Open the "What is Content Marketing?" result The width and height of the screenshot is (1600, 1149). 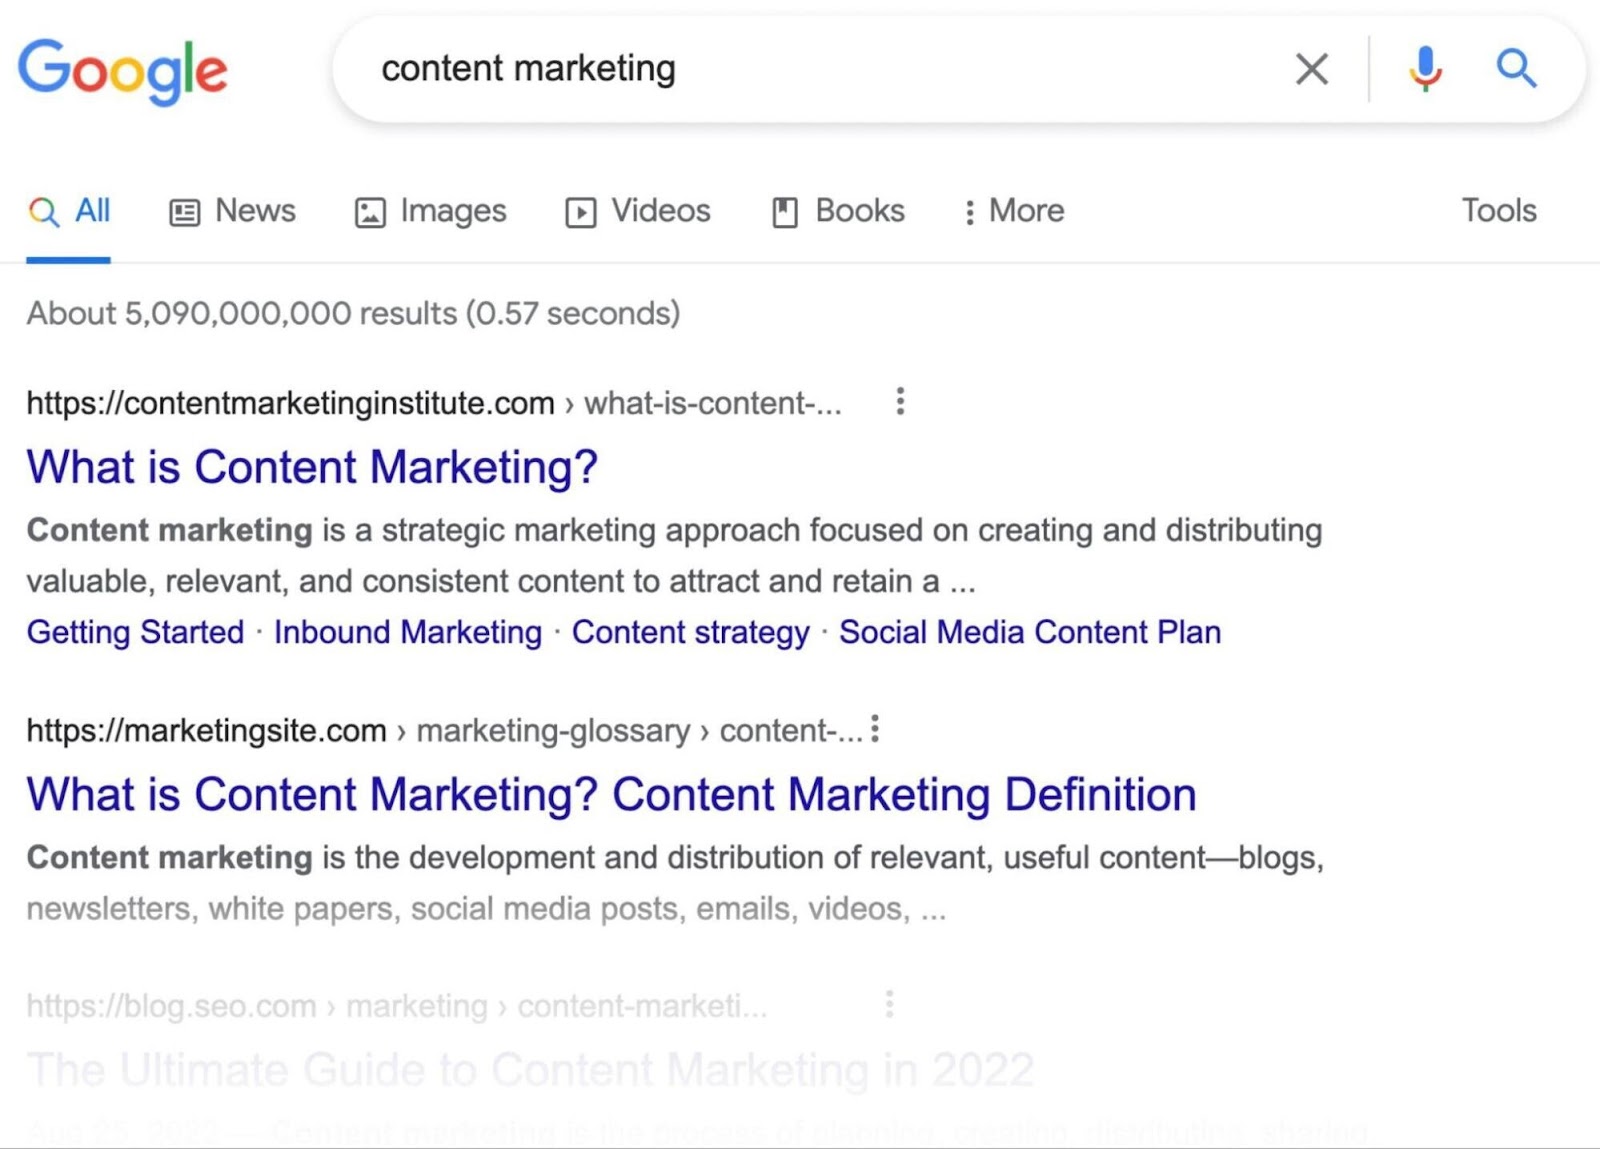312,466
